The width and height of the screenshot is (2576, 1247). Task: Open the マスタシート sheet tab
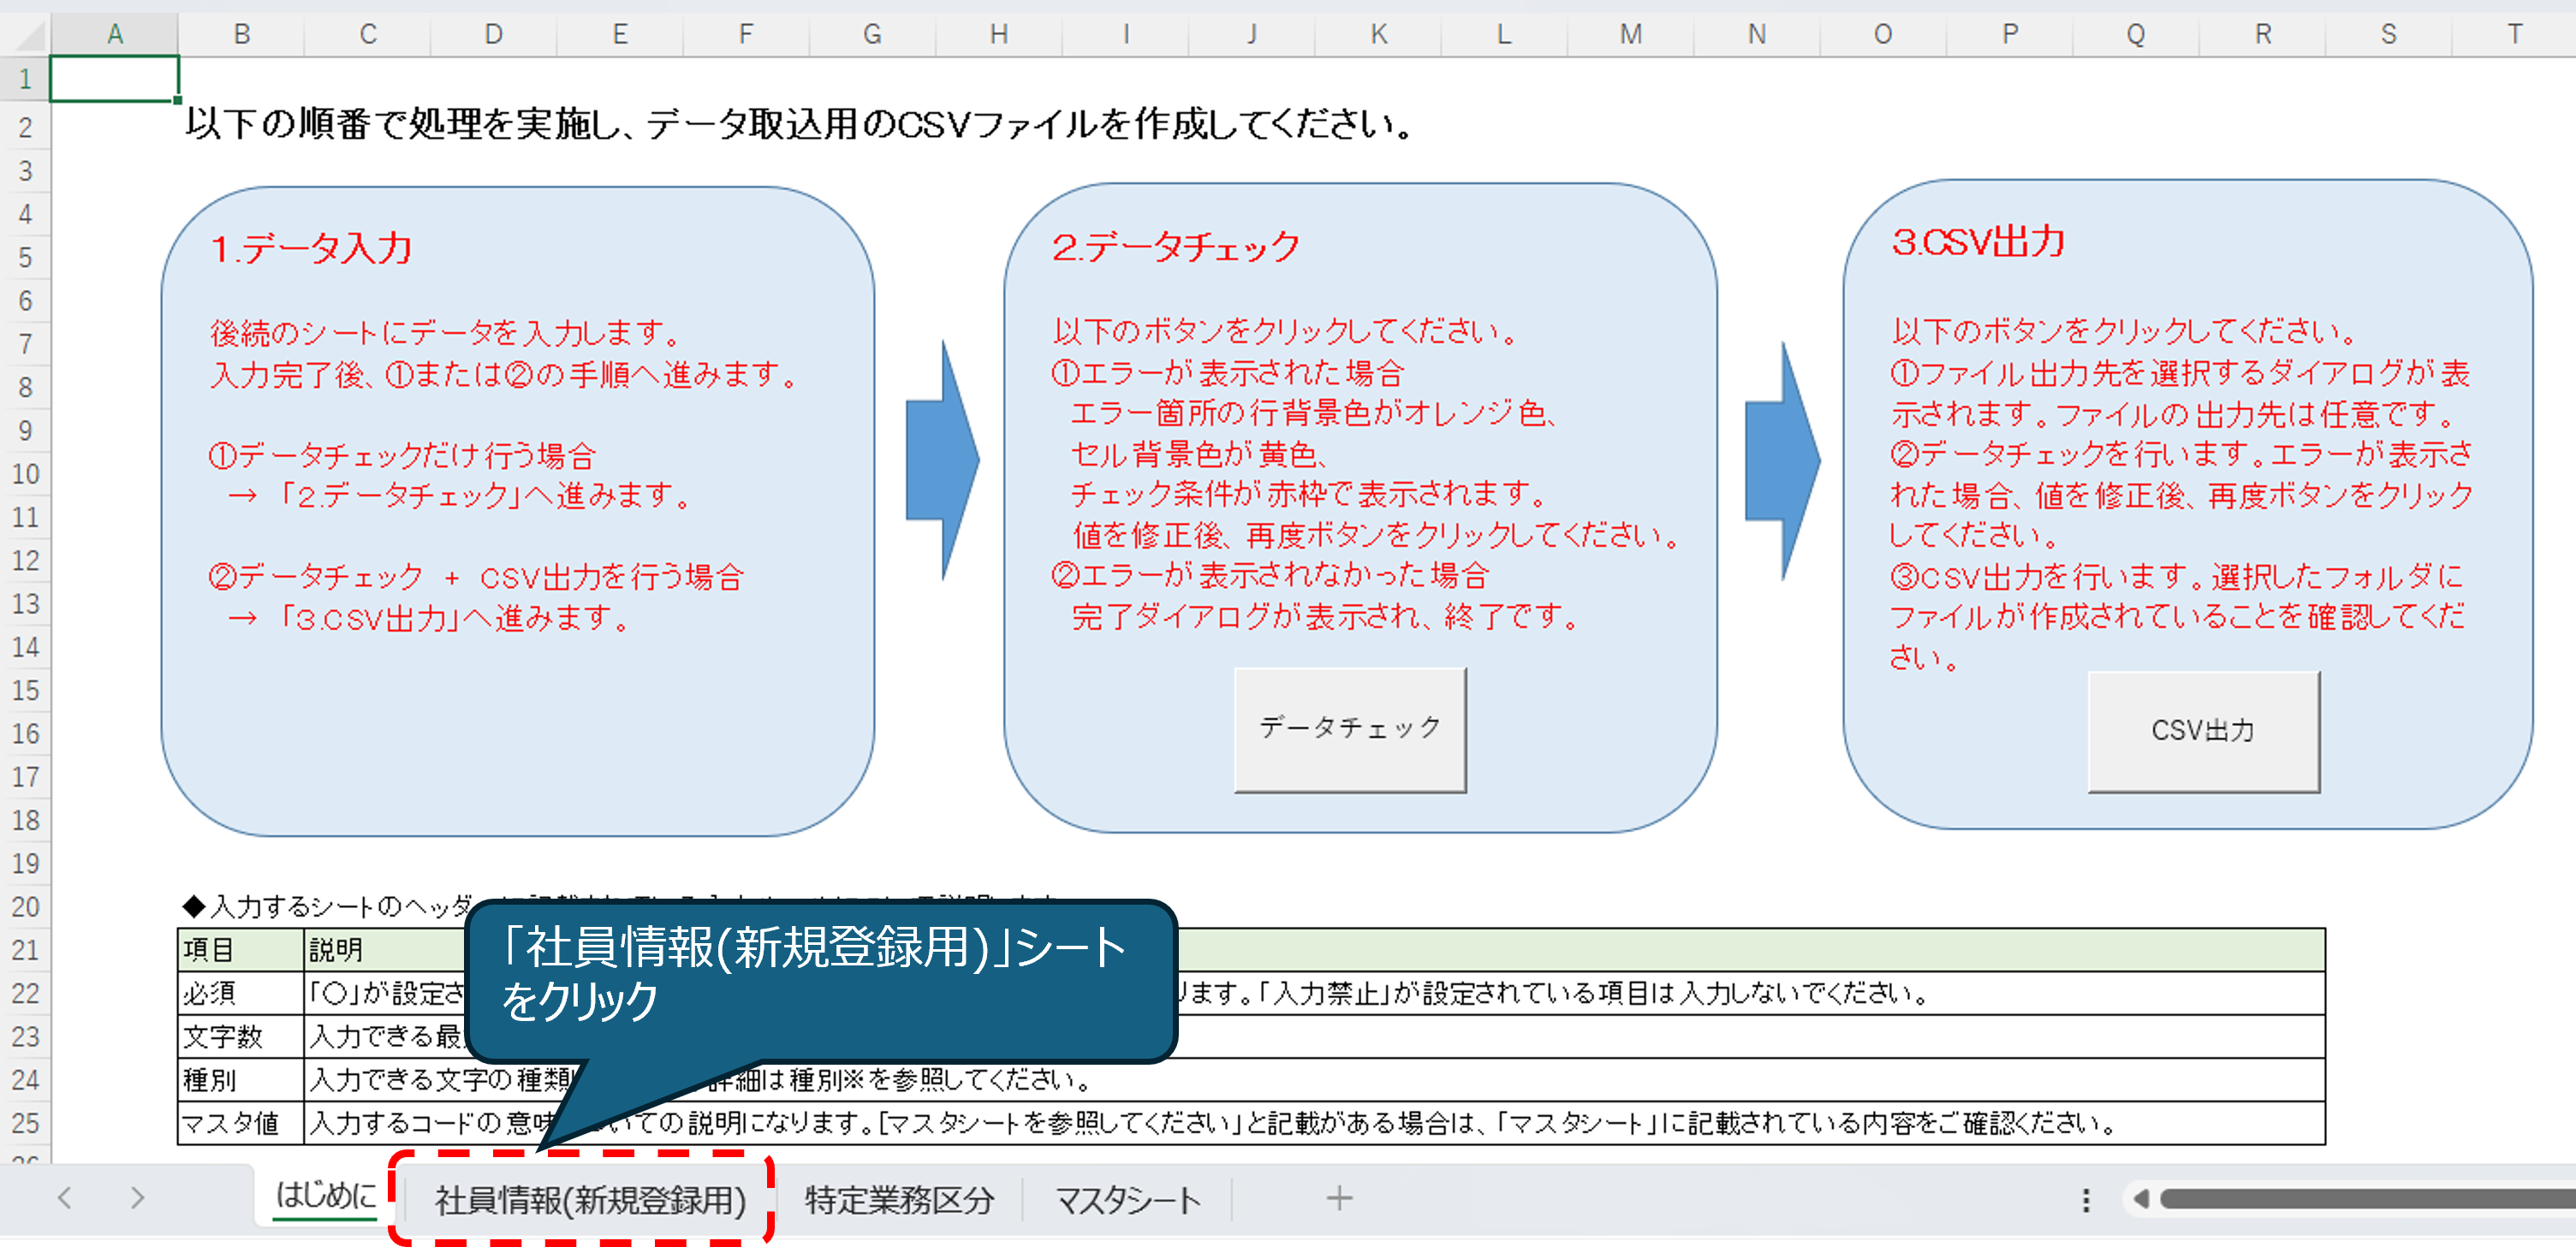[1127, 1199]
